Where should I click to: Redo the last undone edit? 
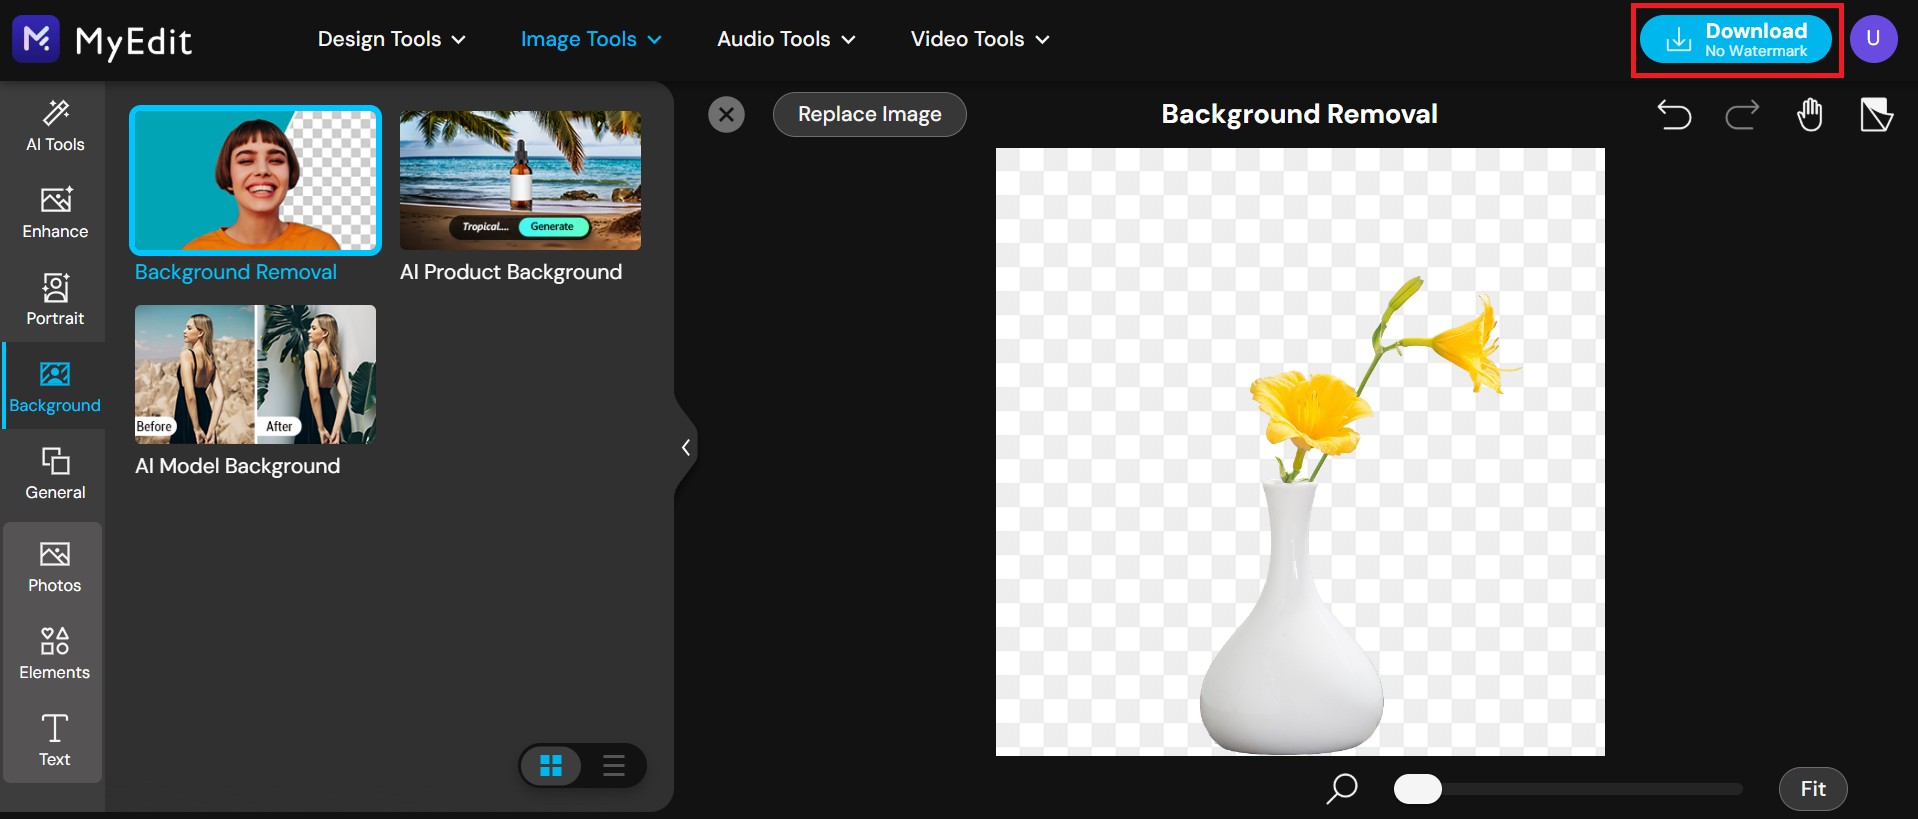pyautogui.click(x=1742, y=115)
